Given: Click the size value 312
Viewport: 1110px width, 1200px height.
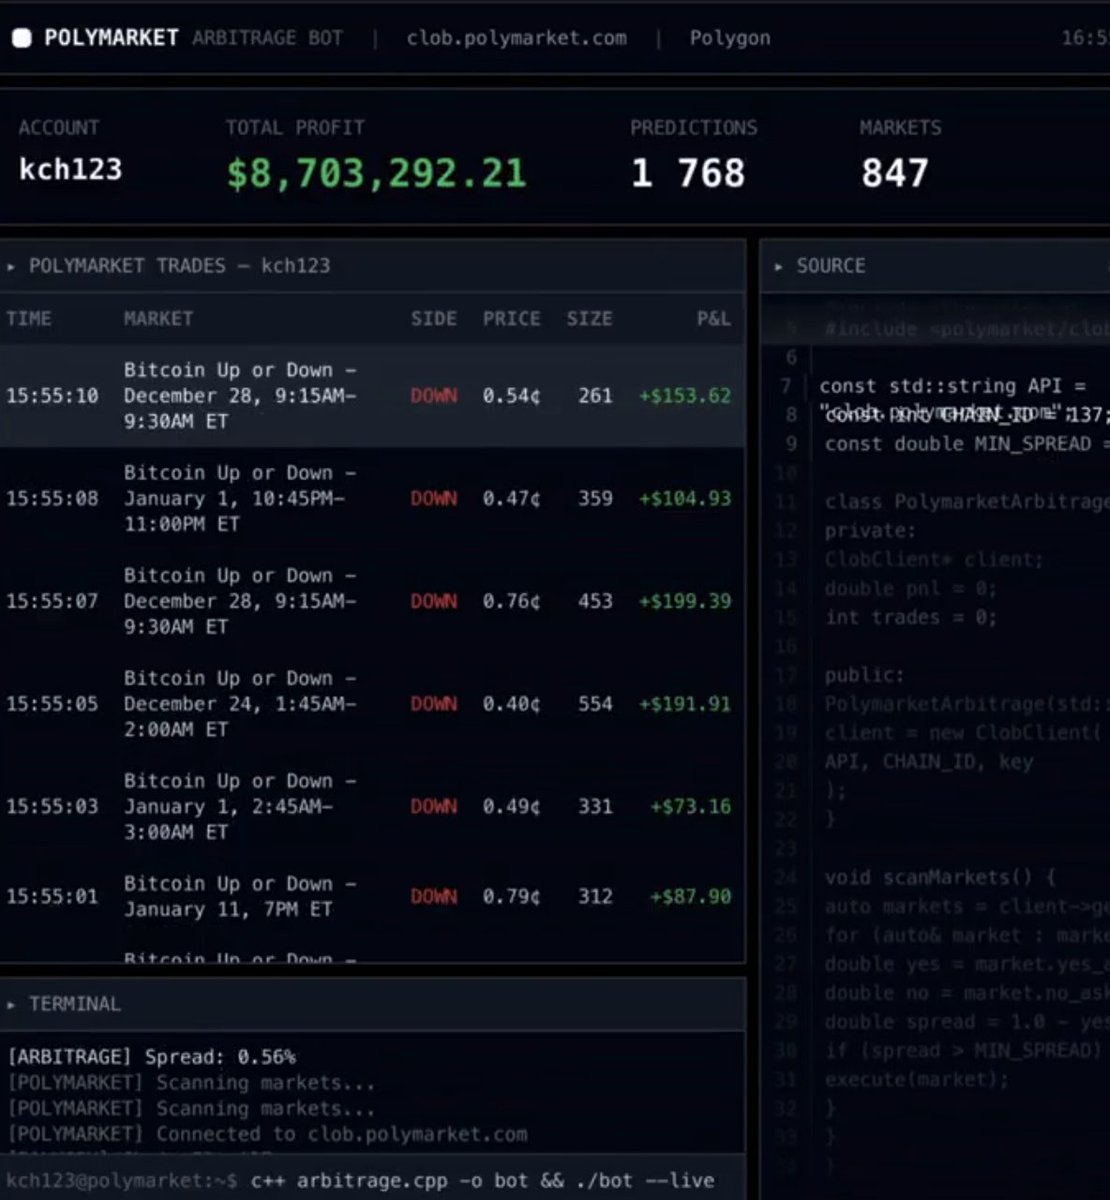Looking at the screenshot, I should pyautogui.click(x=595, y=896).
